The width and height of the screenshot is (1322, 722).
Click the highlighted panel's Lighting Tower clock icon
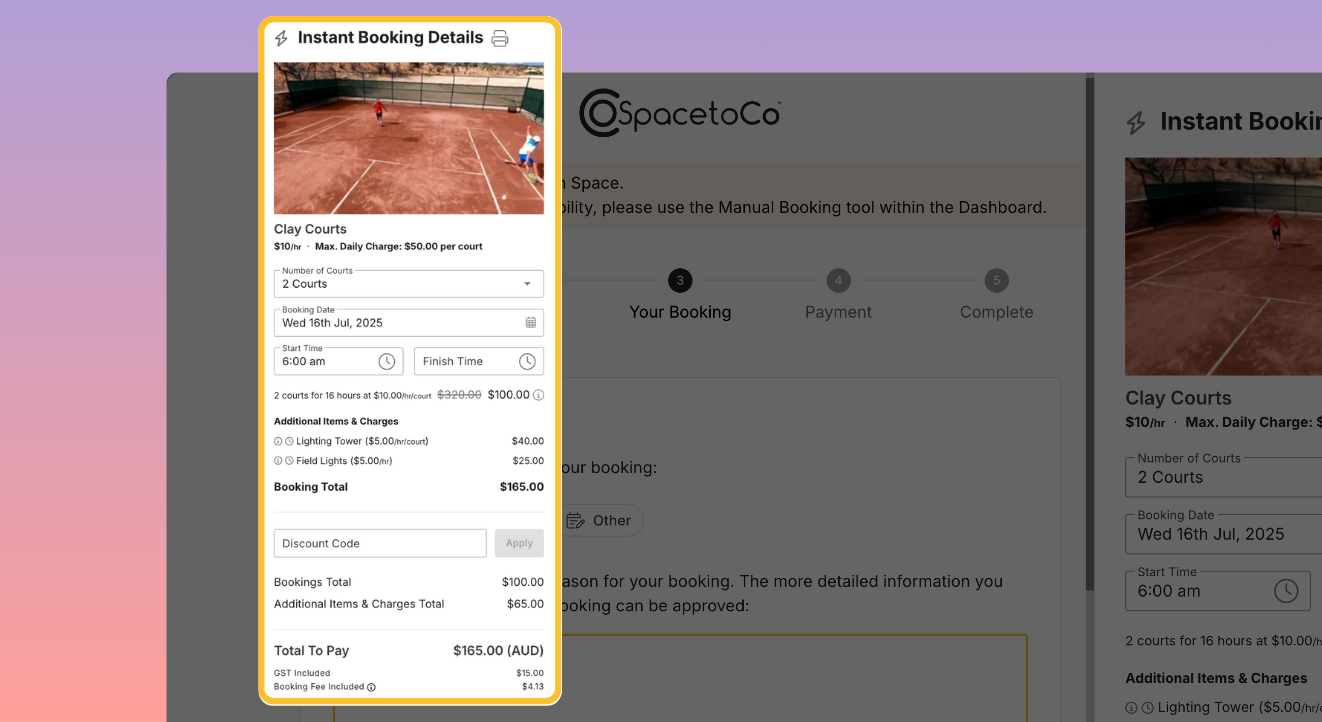click(289, 441)
